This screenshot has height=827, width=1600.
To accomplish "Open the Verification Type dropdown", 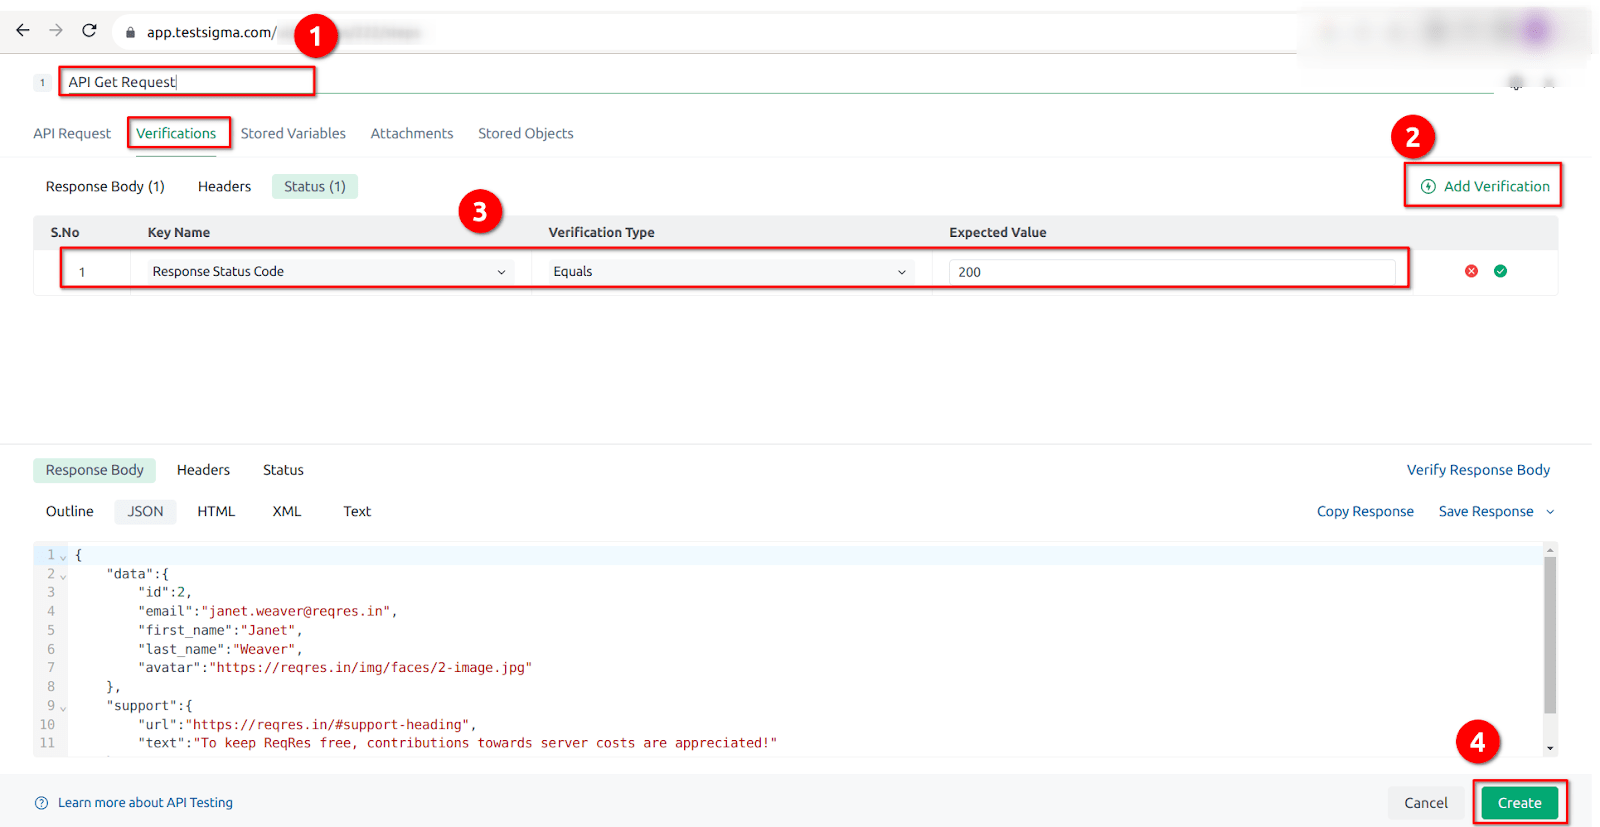I will click(731, 272).
